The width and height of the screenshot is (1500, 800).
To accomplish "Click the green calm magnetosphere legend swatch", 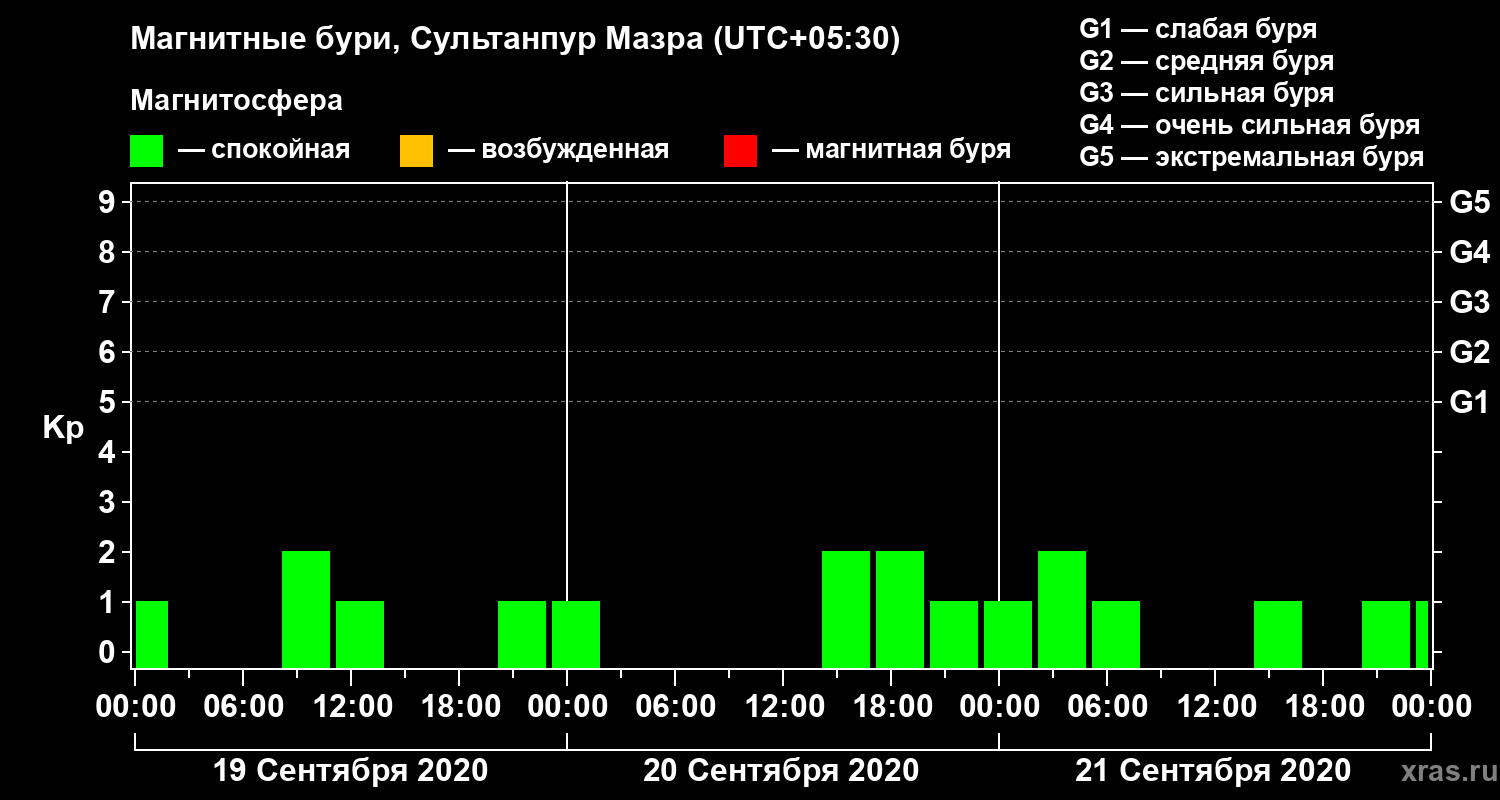I will [x=147, y=151].
